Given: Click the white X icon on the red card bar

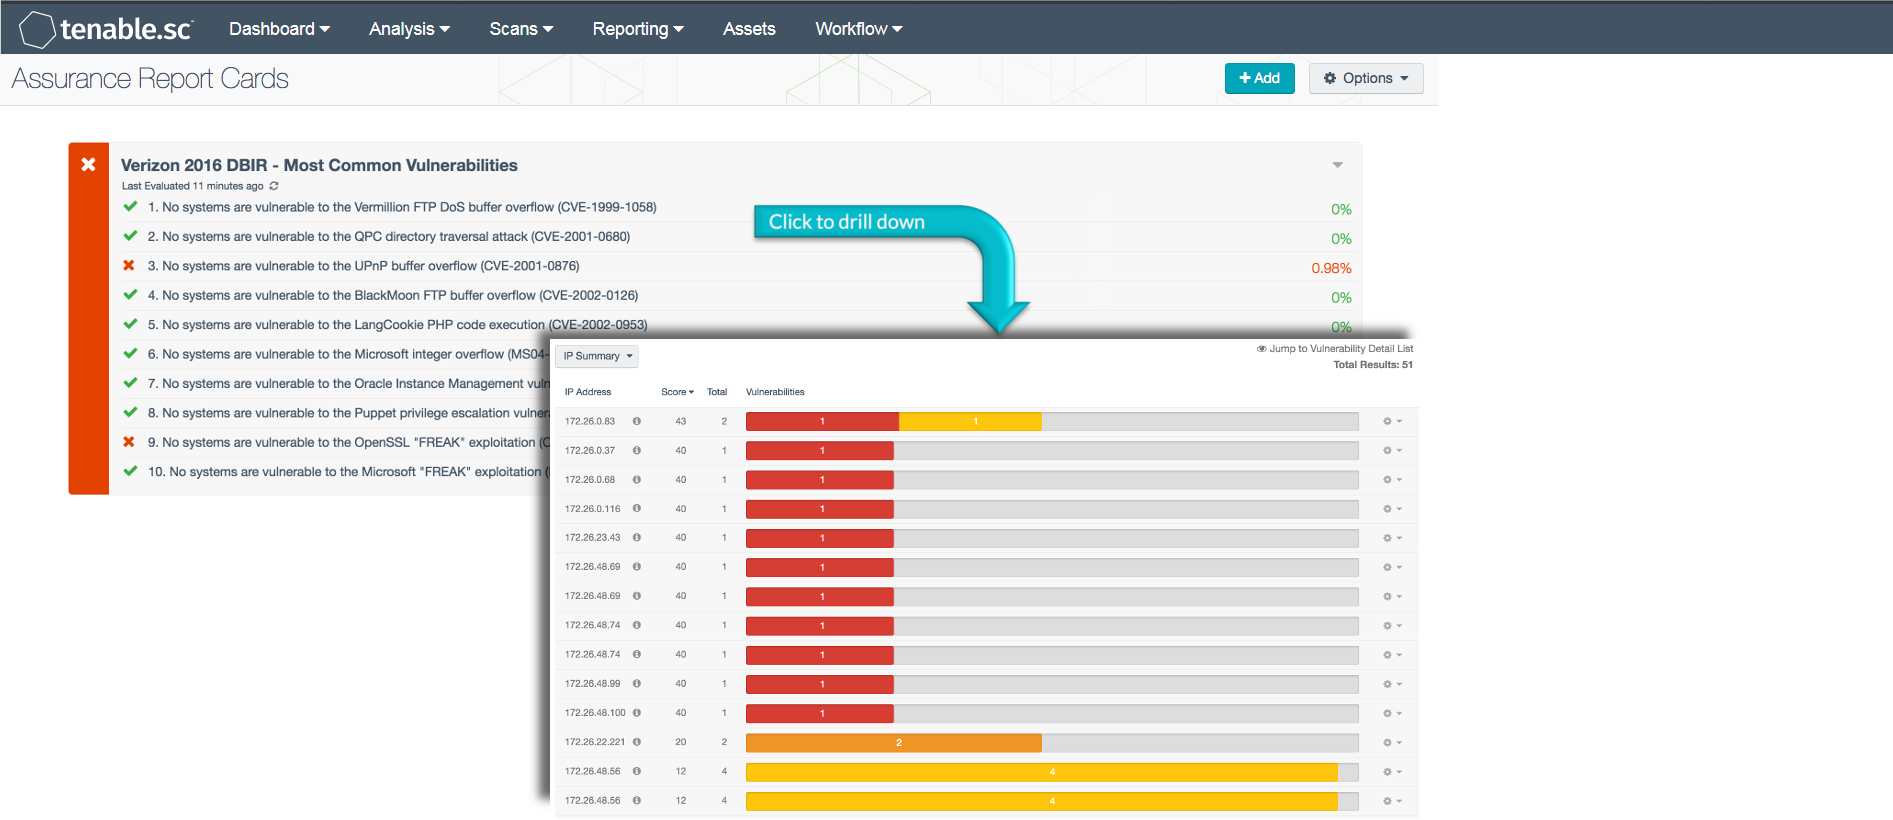Looking at the screenshot, I should (88, 165).
